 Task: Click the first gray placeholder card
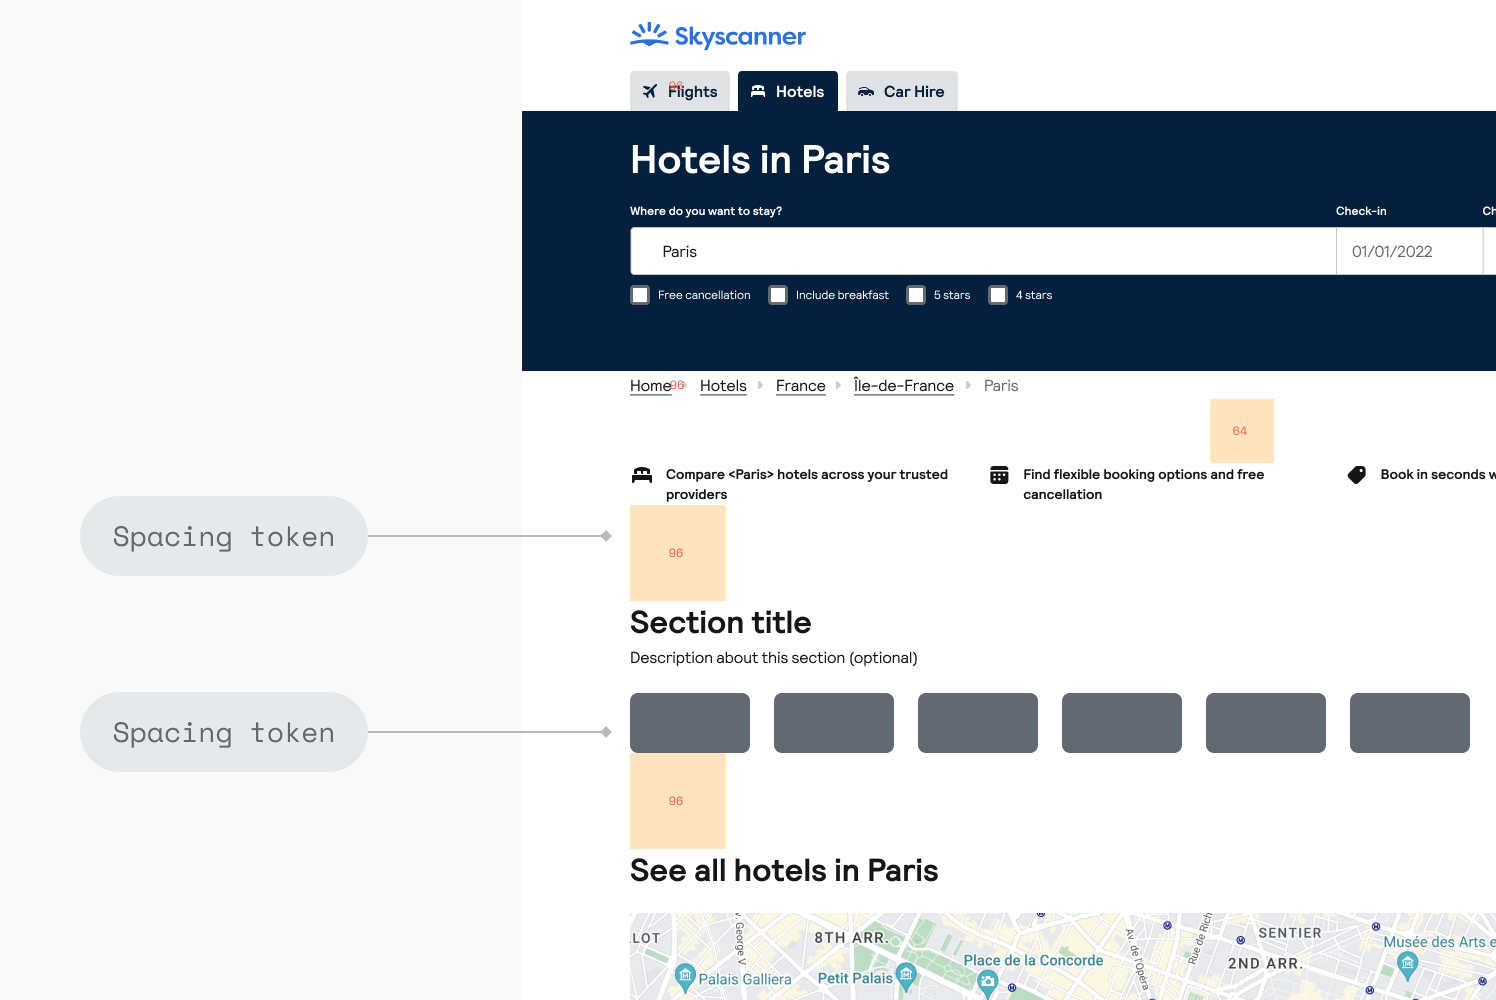[690, 723]
